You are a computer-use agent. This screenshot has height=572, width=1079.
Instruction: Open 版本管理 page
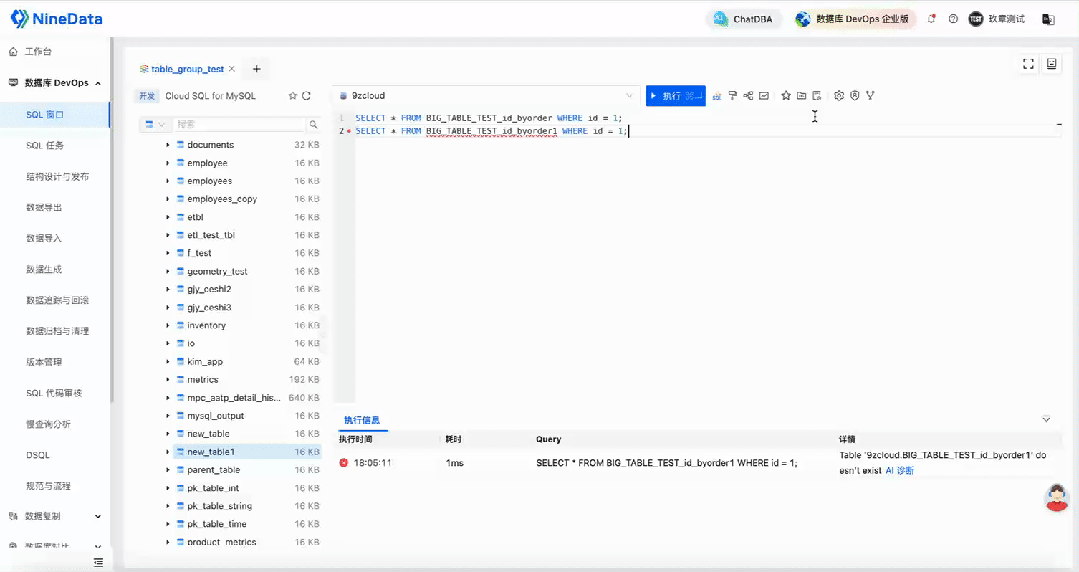[44, 362]
